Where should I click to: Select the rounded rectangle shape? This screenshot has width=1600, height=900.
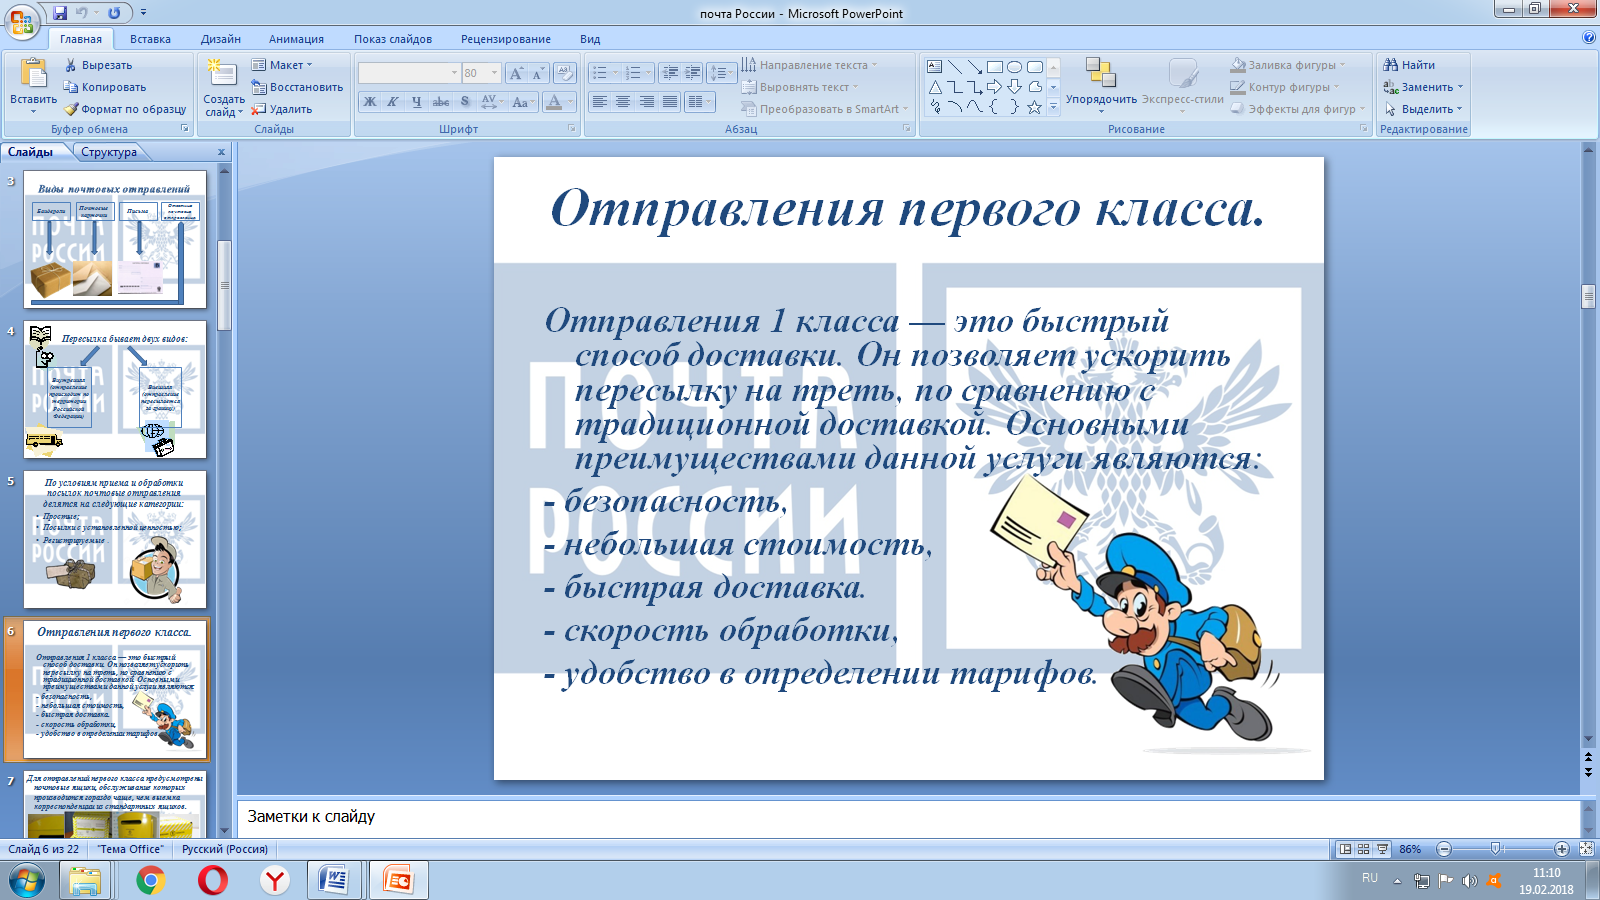[1034, 67]
